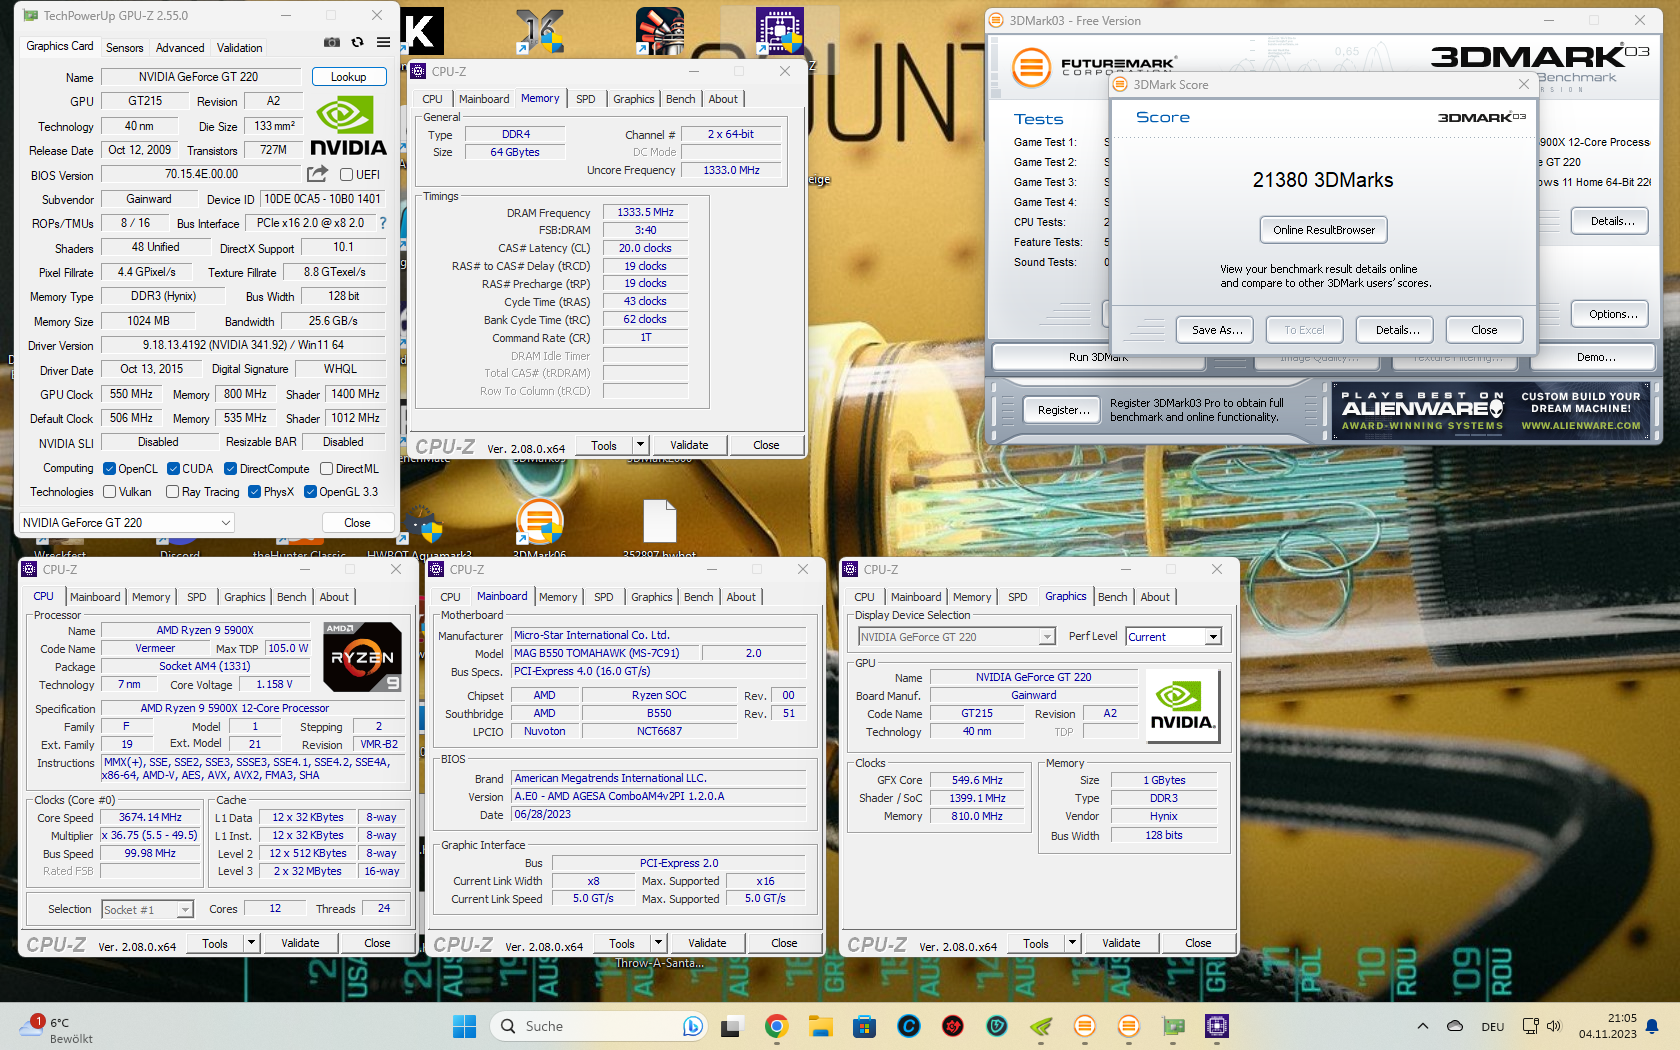Toggle the DirectCompute checkbox
Viewport: 1680px width, 1050px height.
click(x=230, y=468)
